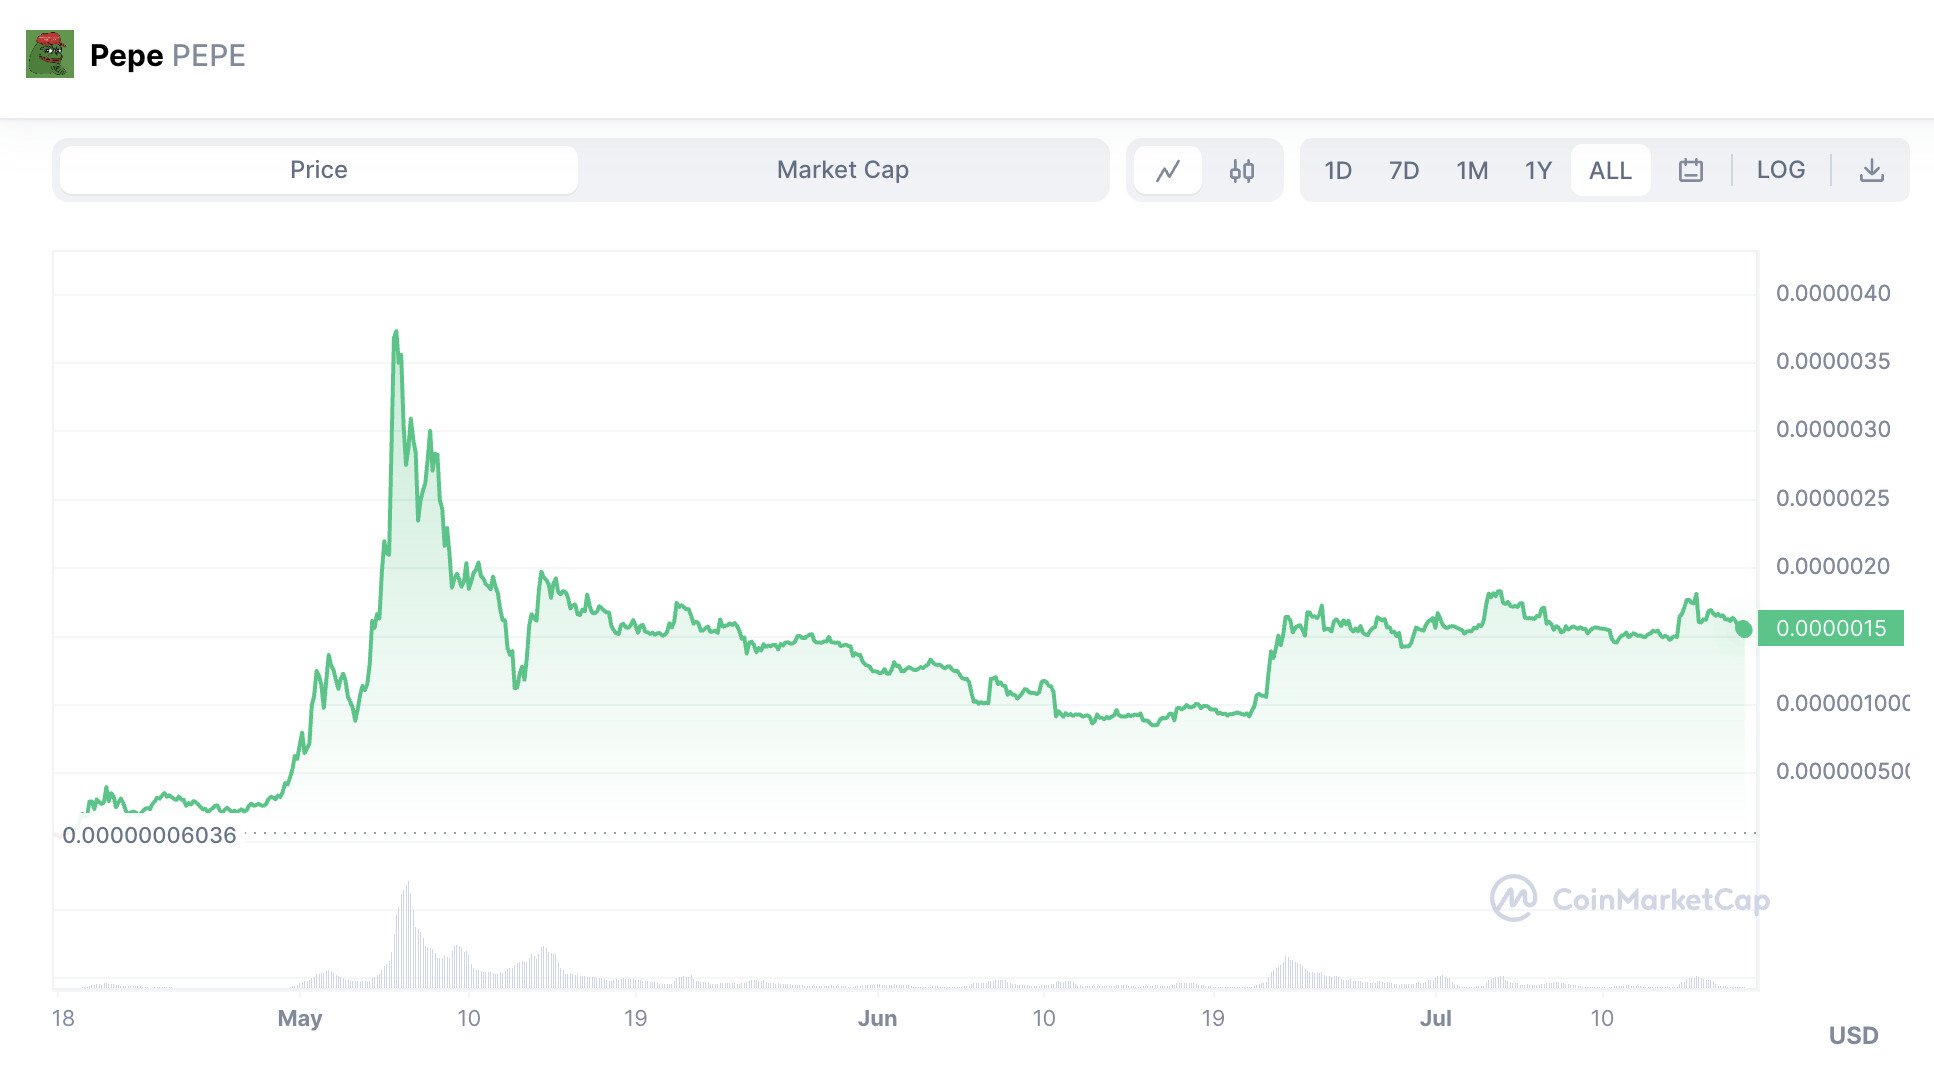Image resolution: width=1934 pixels, height=1076 pixels.
Task: Switch to line chart view icon
Action: click(1168, 171)
